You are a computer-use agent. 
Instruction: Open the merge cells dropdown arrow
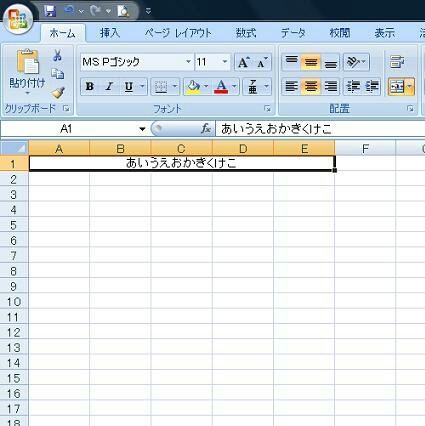pyautogui.click(x=410, y=87)
